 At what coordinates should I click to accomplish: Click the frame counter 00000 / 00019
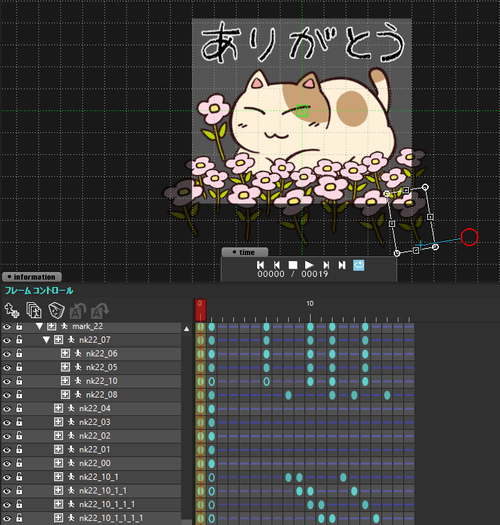pyautogui.click(x=293, y=274)
